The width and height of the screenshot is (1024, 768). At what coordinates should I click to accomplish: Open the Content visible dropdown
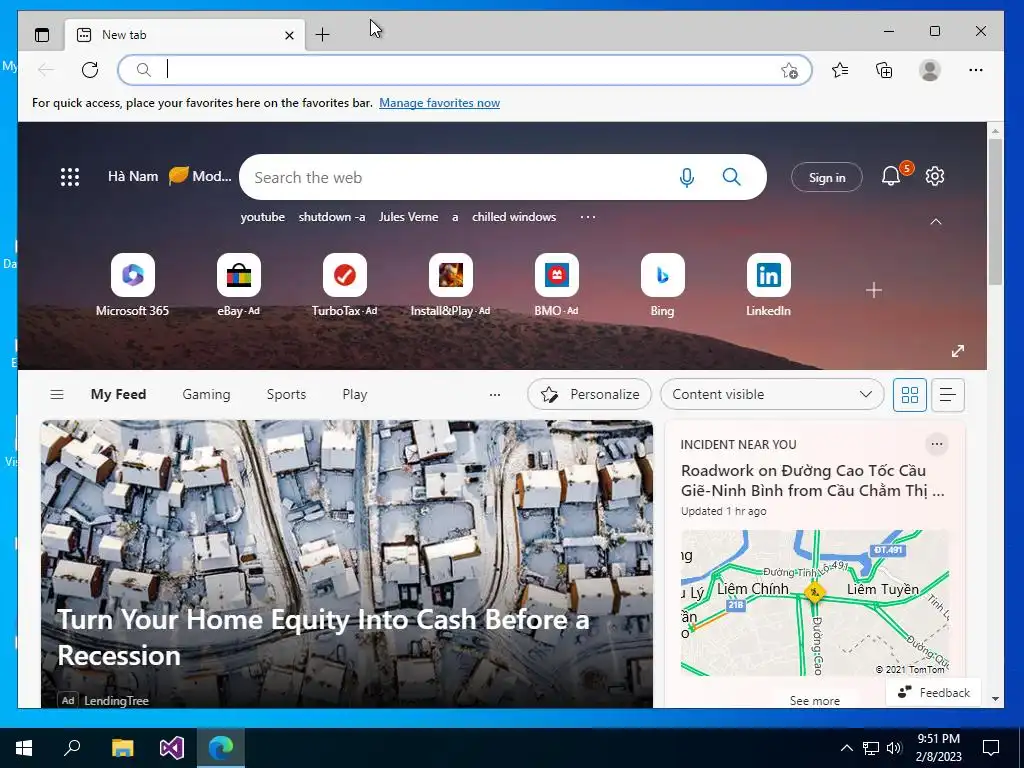[772, 394]
